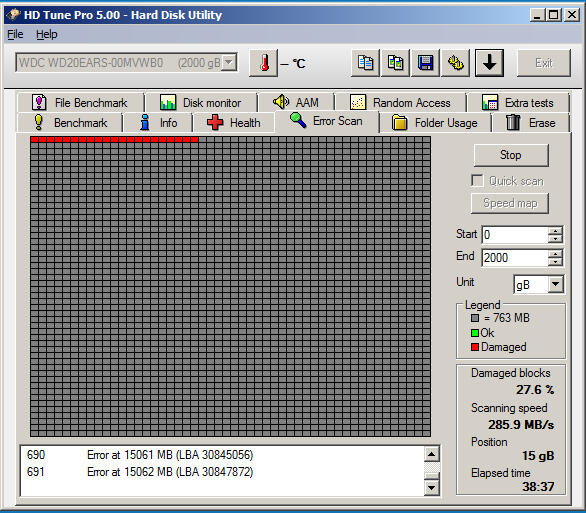This screenshot has width=586, height=513.
Task: Open the File menu
Action: tap(15, 34)
